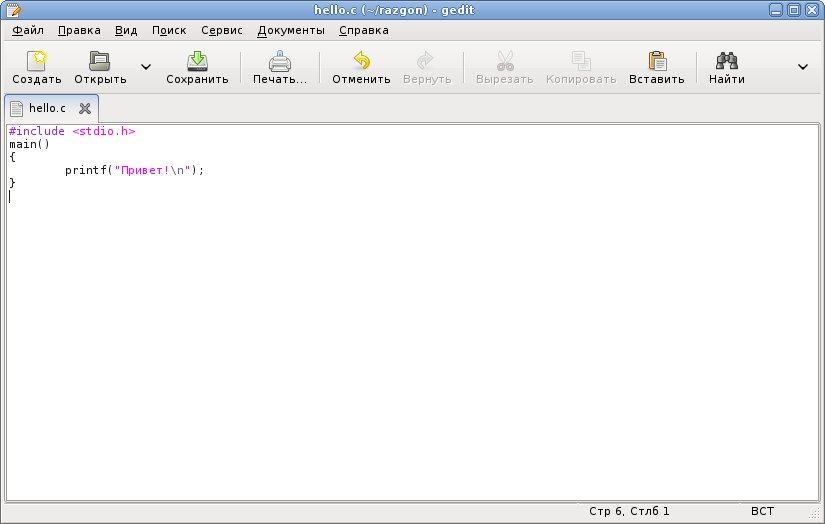The width and height of the screenshot is (825, 524).
Task: Click the #include <stdio.h> line
Action: 72,131
